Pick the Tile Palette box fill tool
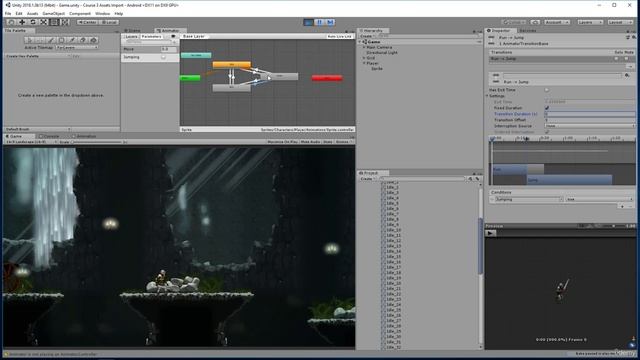Image resolution: width=640 pixels, height=360 pixels. [61, 40]
